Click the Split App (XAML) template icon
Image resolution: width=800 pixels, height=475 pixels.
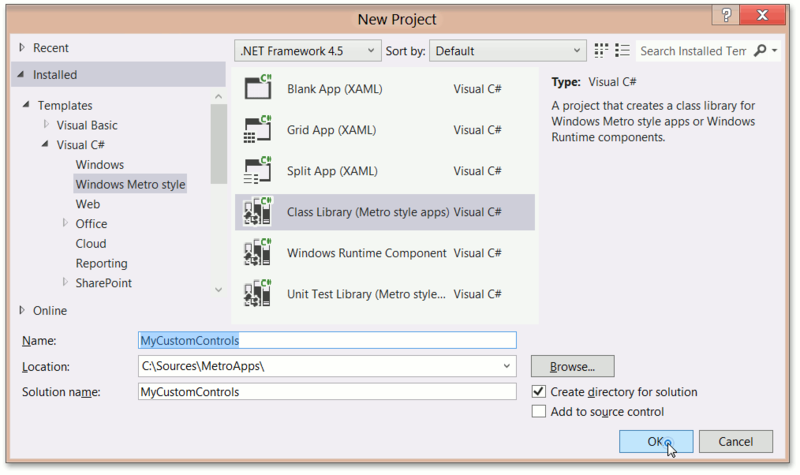tap(258, 170)
